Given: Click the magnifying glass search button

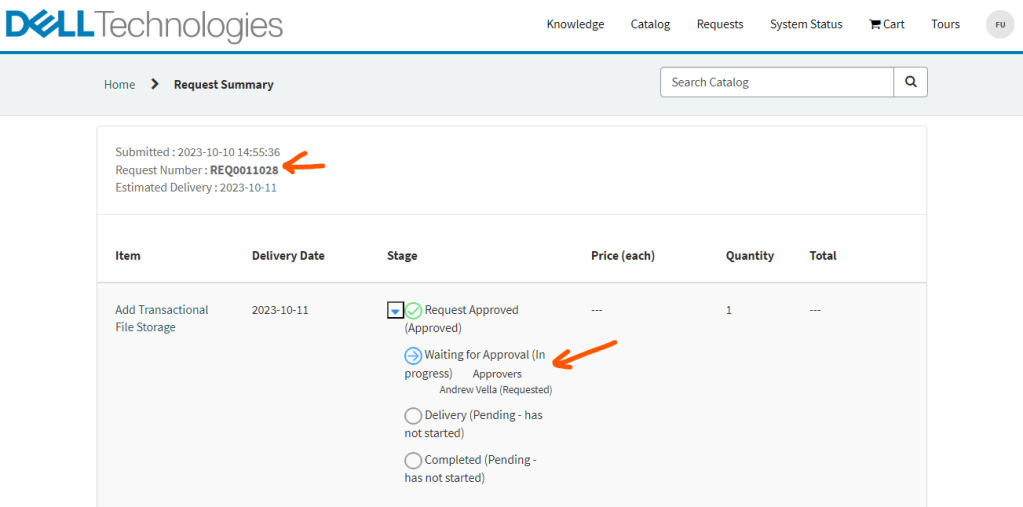Looking at the screenshot, I should coord(910,82).
